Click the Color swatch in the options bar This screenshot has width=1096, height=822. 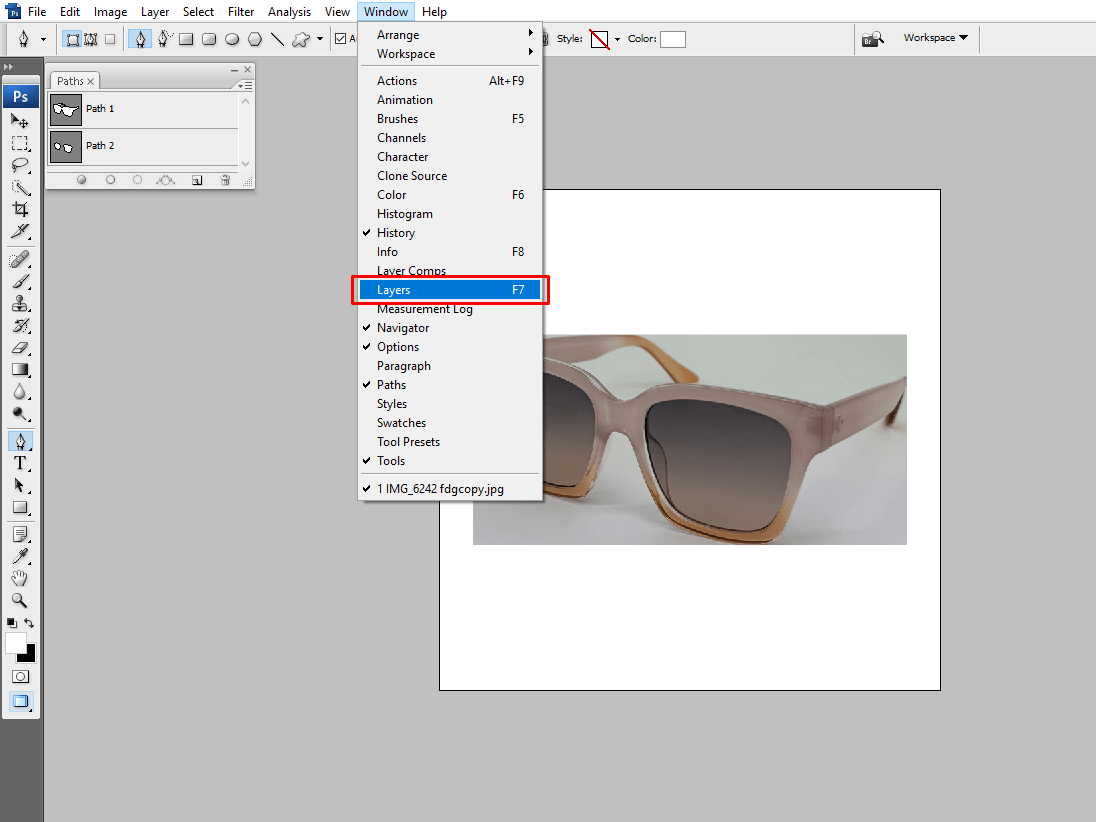click(673, 39)
